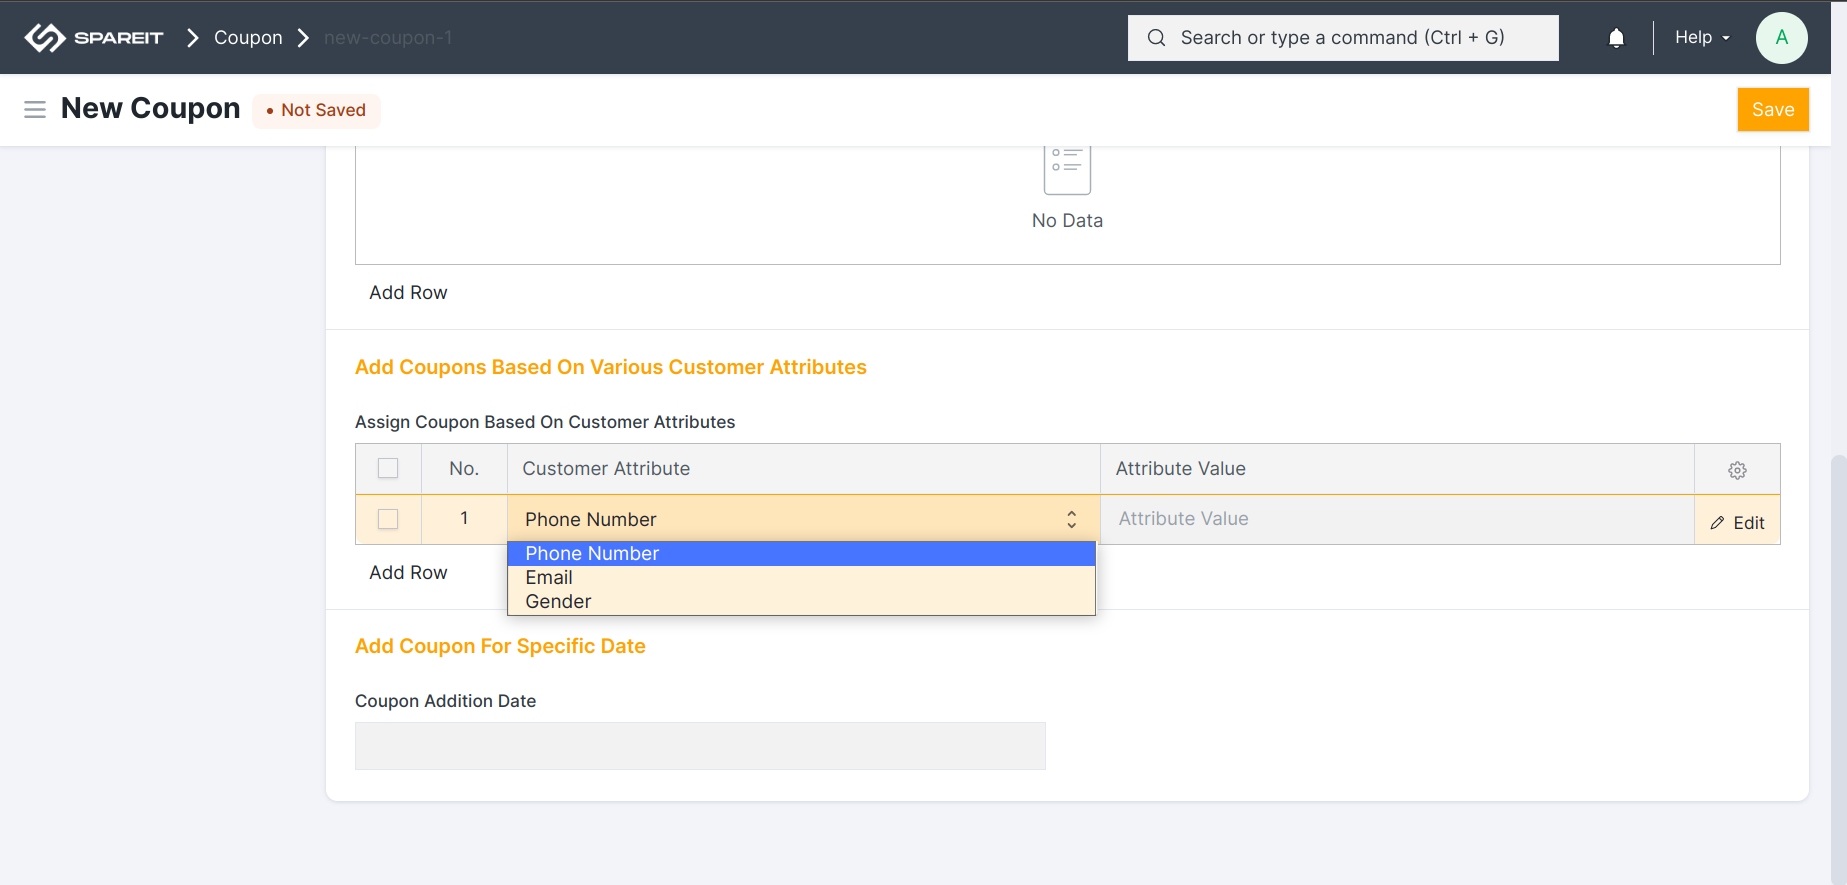
Task: Check the row 1 checkbox
Action: click(388, 519)
